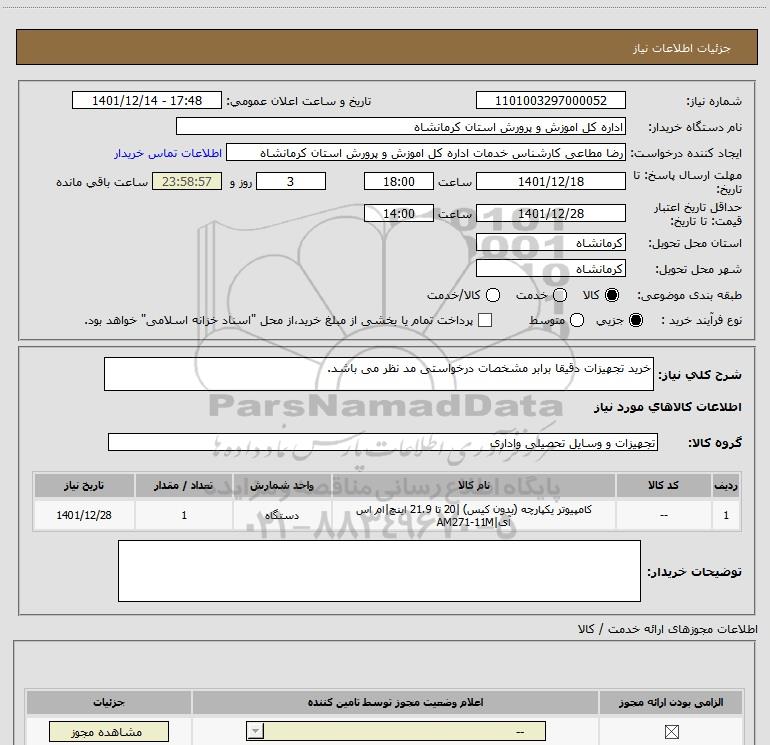Click the price validity date 1401/12/28 field
770x745 pixels.
550,213
